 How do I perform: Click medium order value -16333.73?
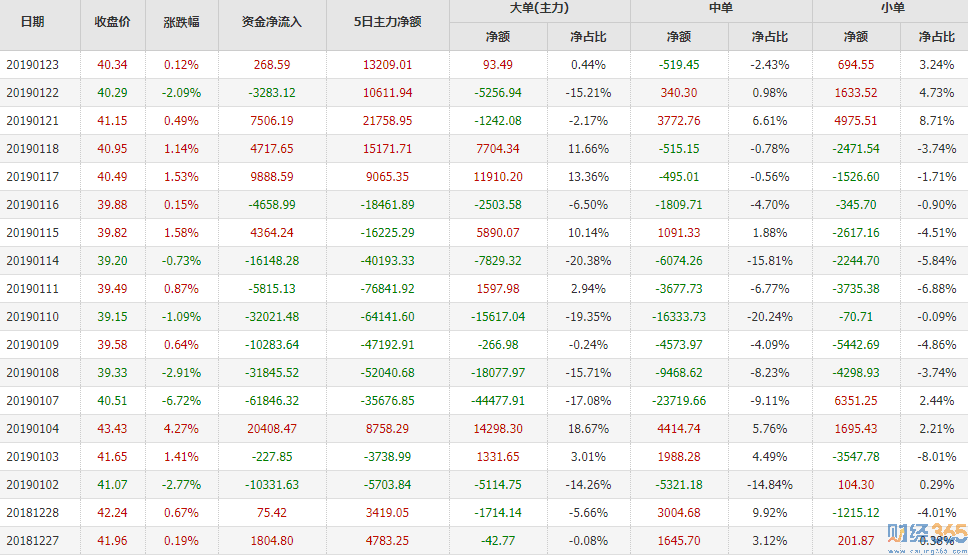(679, 317)
